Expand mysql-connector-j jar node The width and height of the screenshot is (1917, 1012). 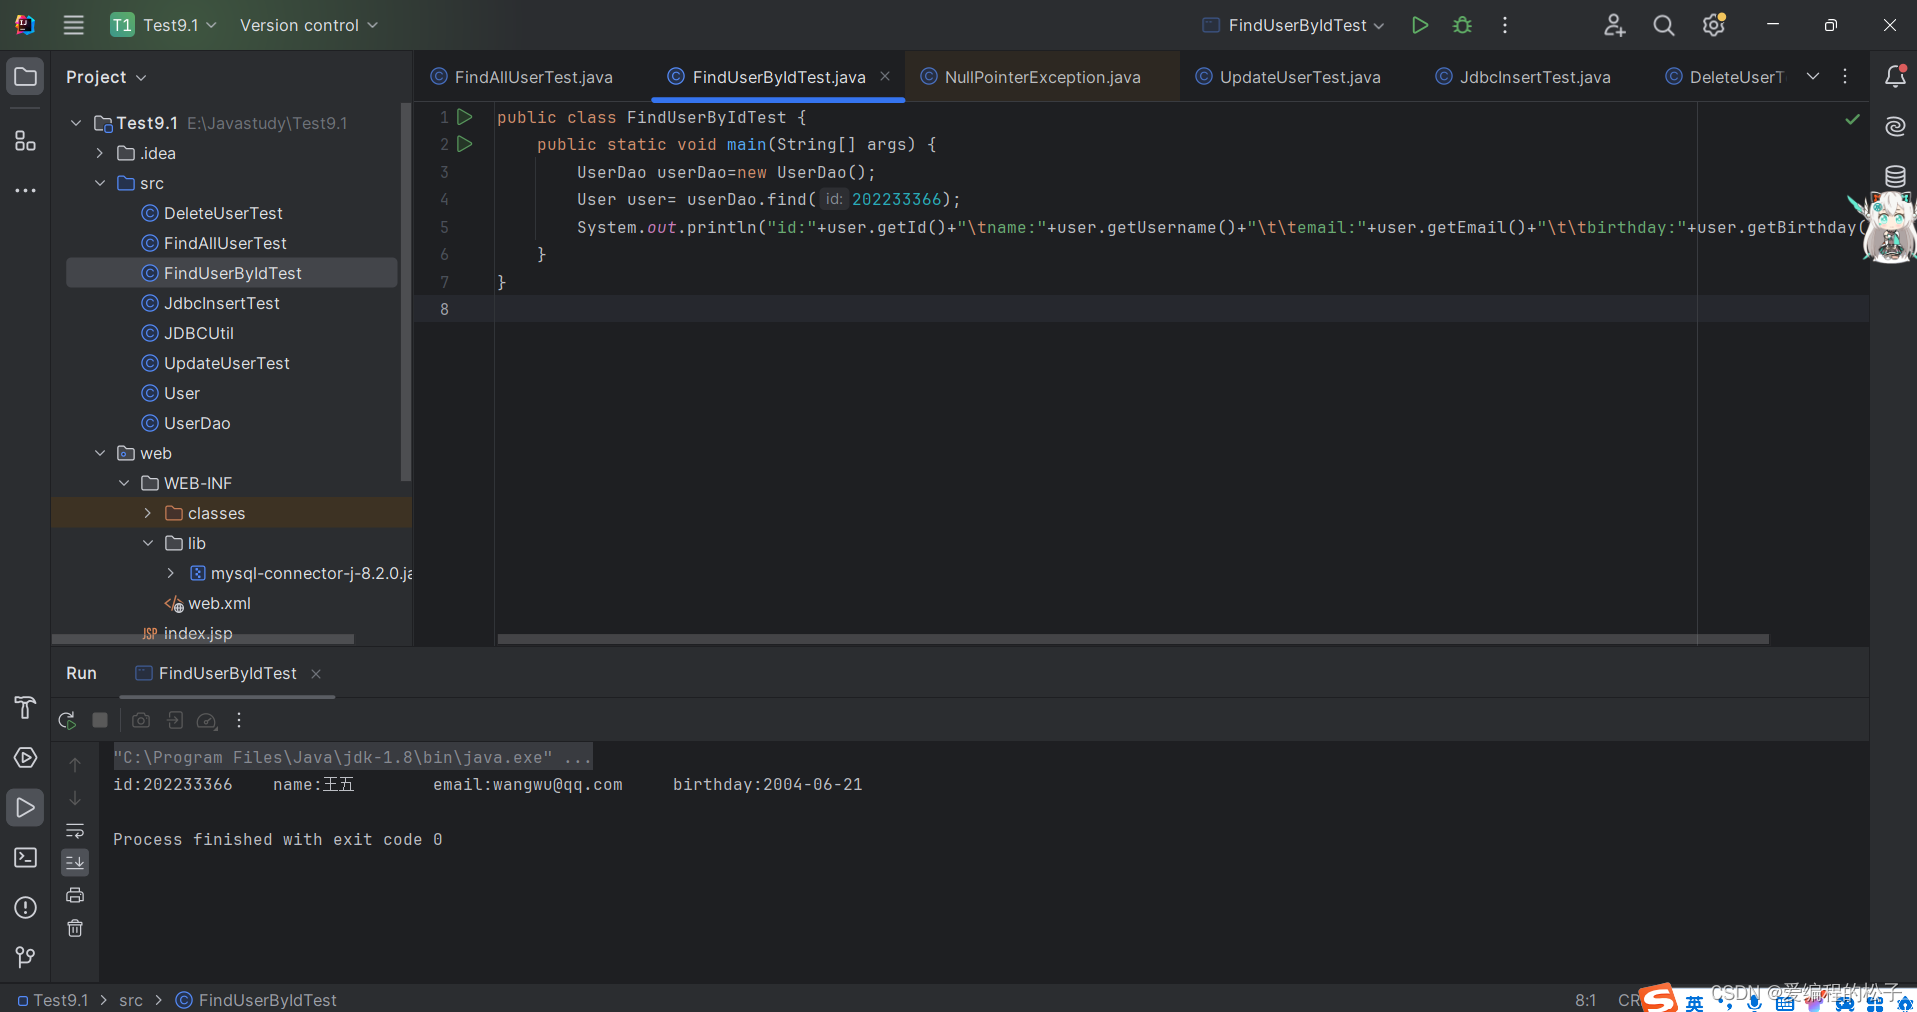(171, 573)
